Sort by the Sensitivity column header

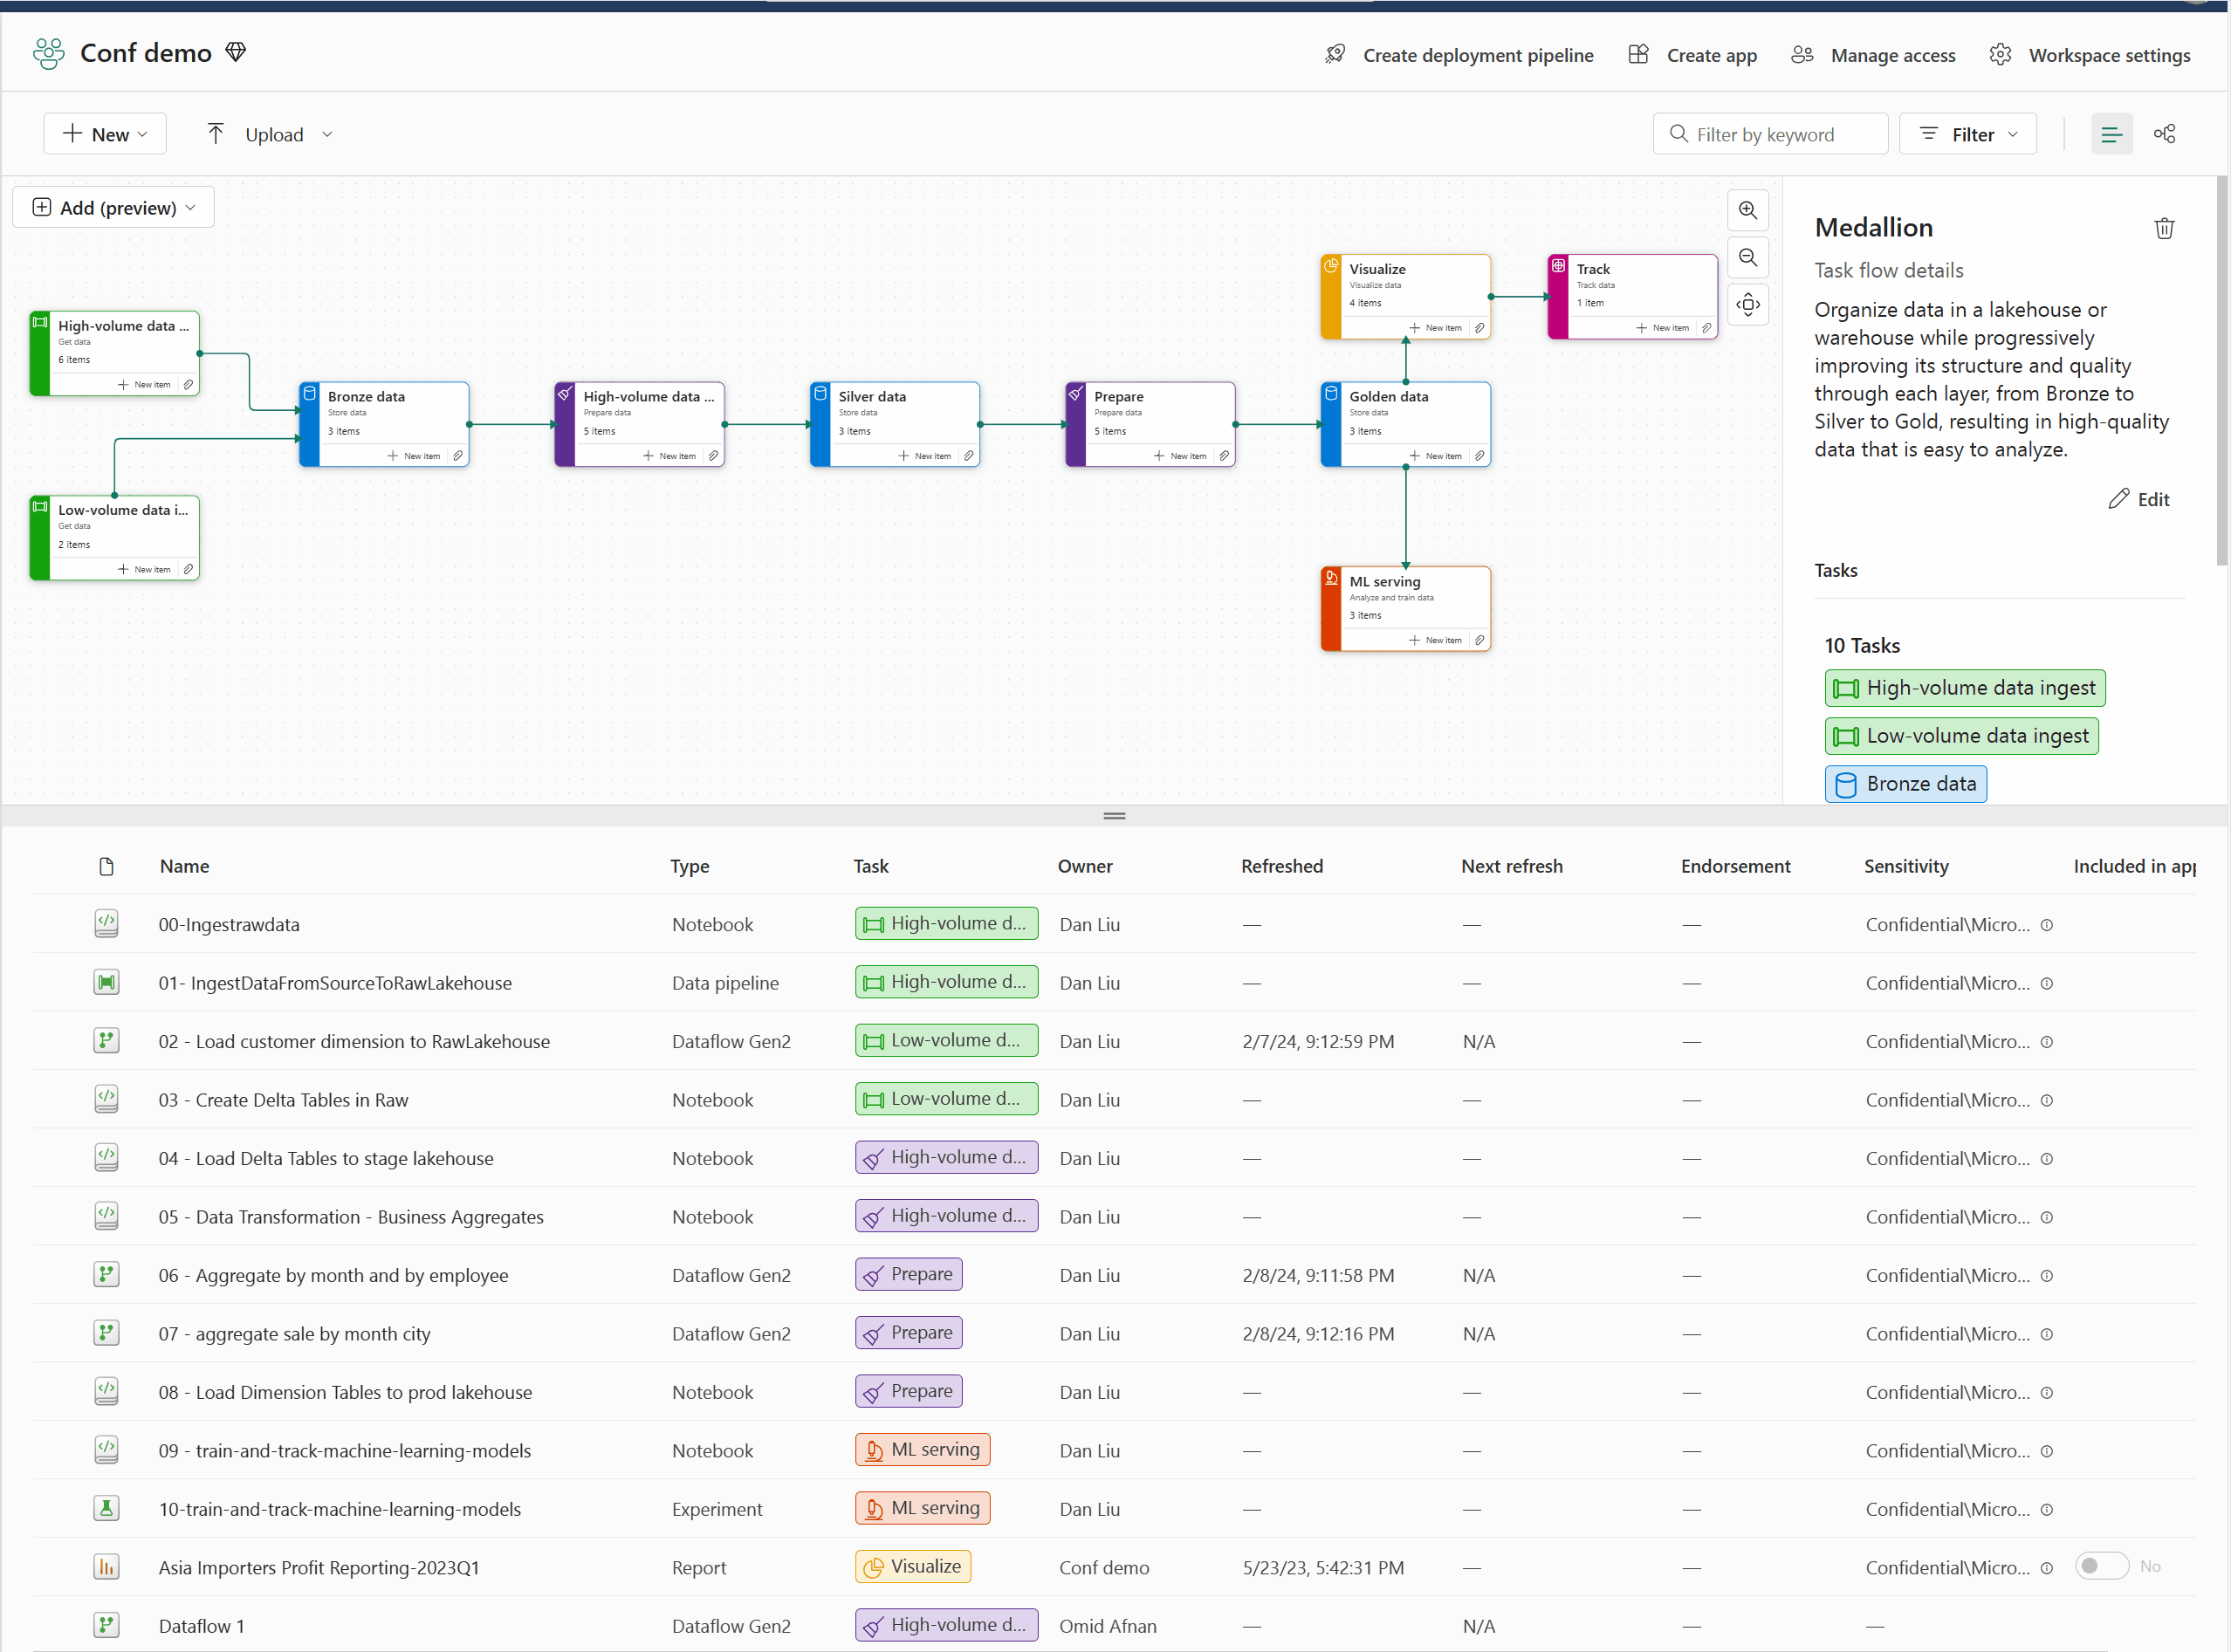(x=1906, y=866)
